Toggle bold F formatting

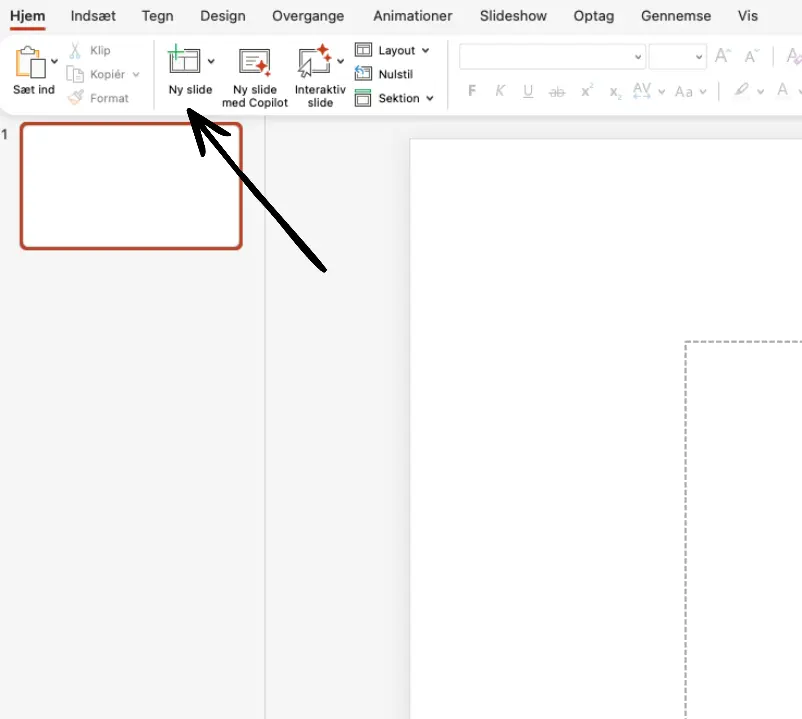[472, 91]
